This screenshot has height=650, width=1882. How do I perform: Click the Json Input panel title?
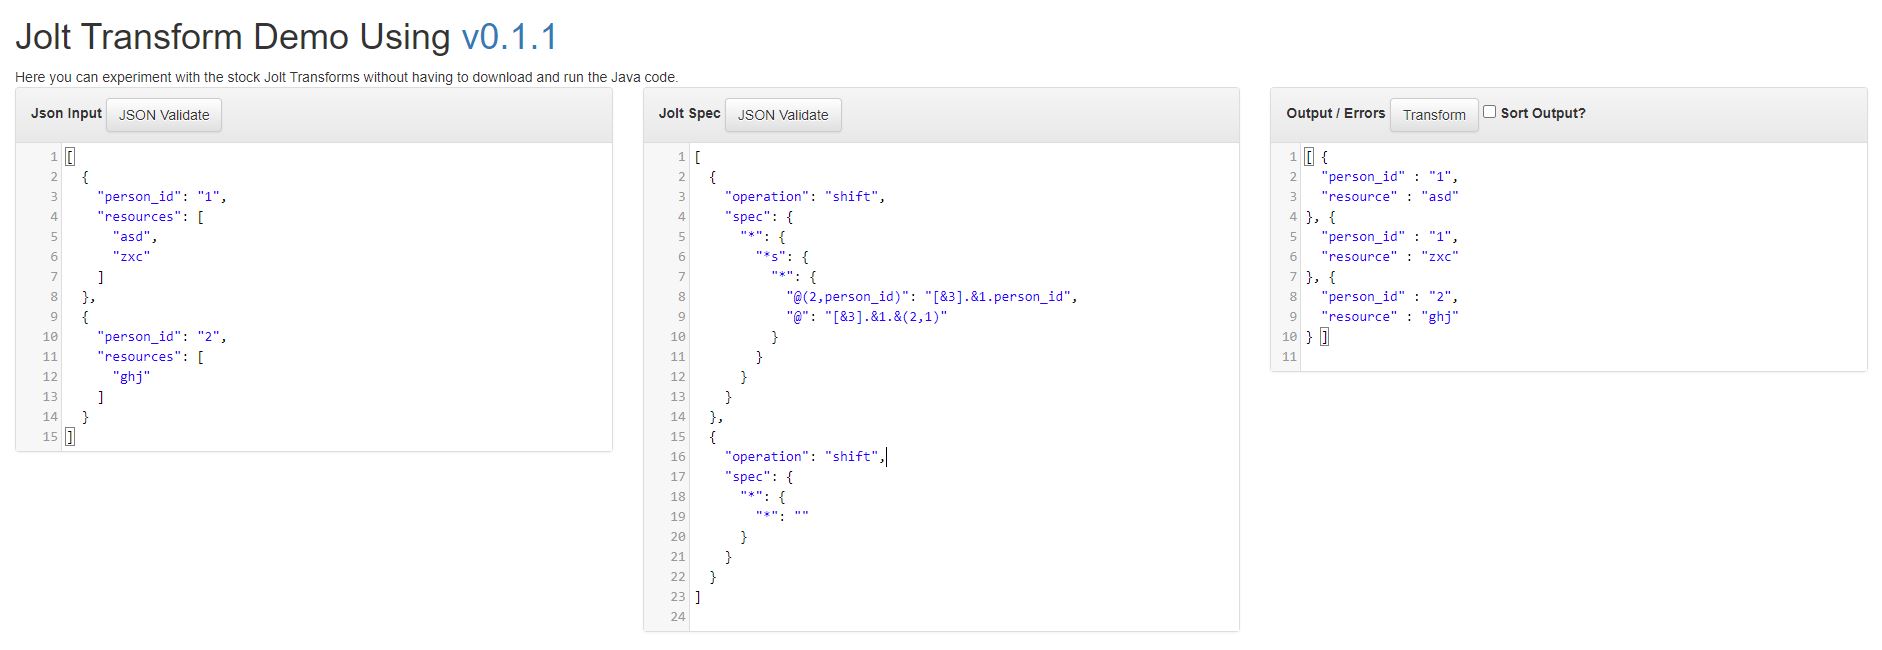point(66,114)
